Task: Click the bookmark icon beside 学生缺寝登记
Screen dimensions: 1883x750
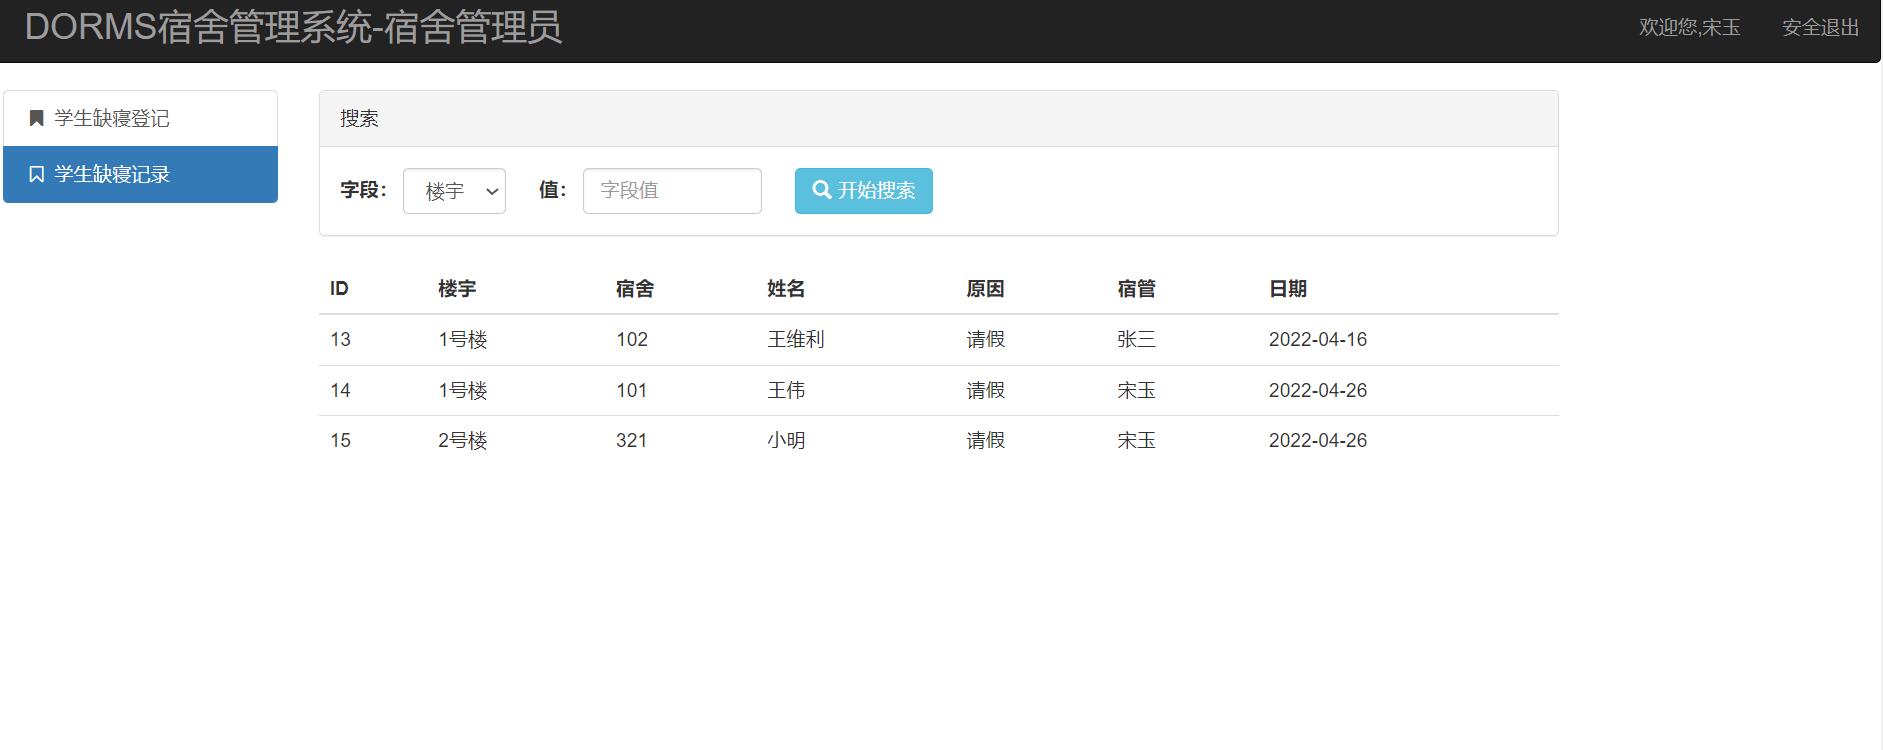Action: pos(36,118)
